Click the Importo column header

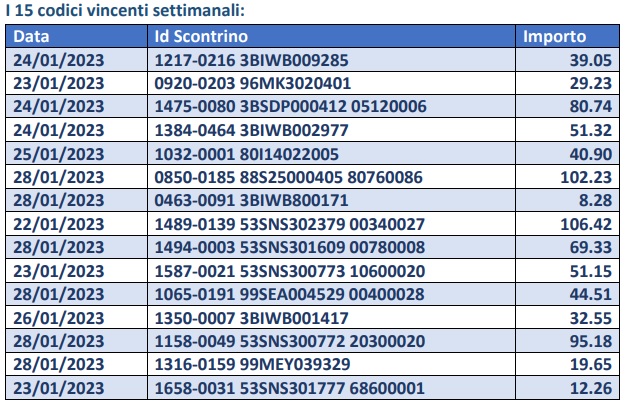click(567, 37)
